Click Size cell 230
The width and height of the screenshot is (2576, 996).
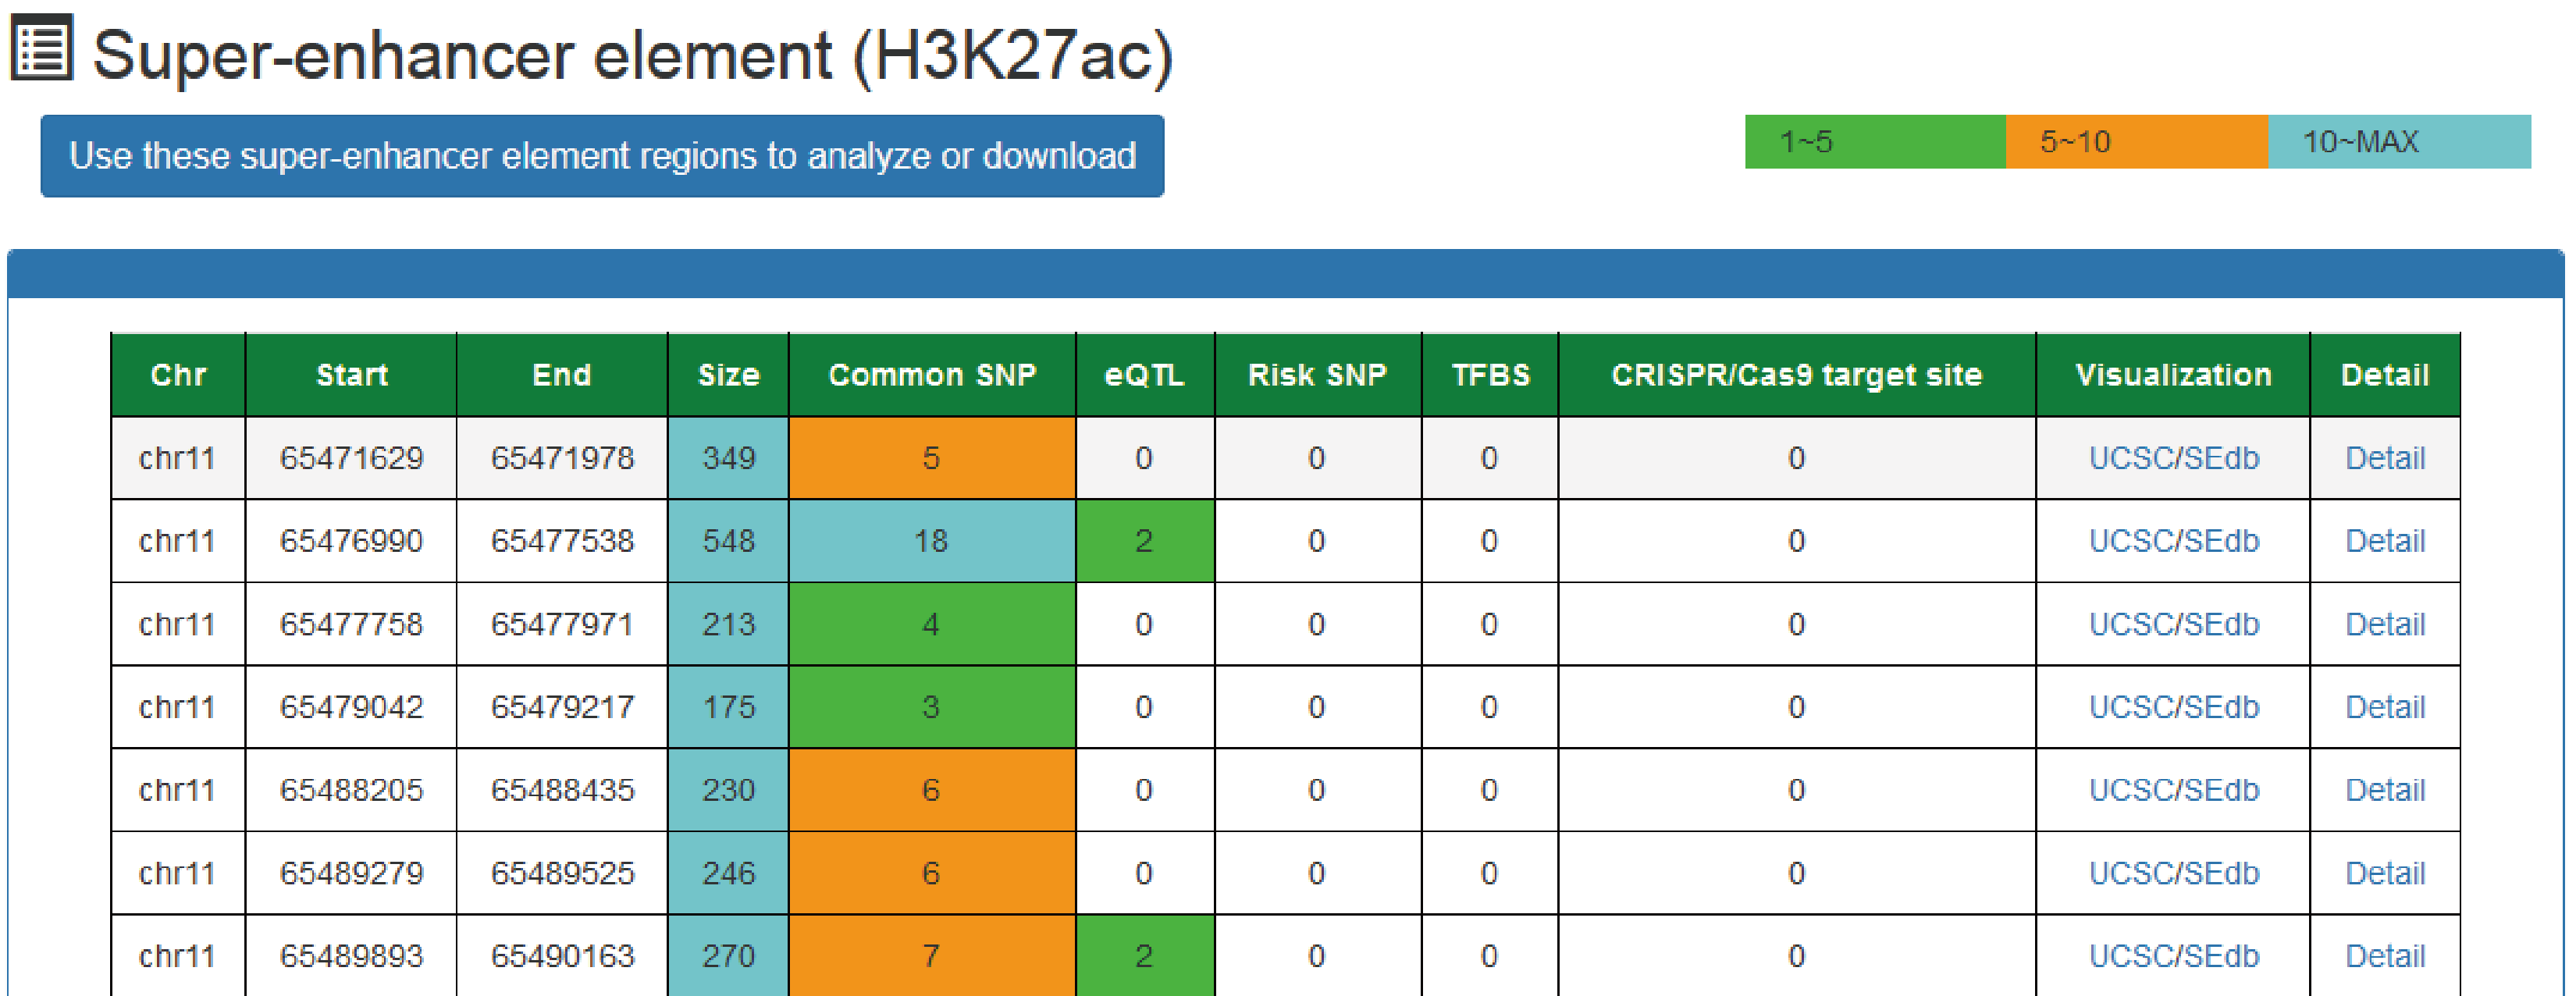click(x=728, y=790)
